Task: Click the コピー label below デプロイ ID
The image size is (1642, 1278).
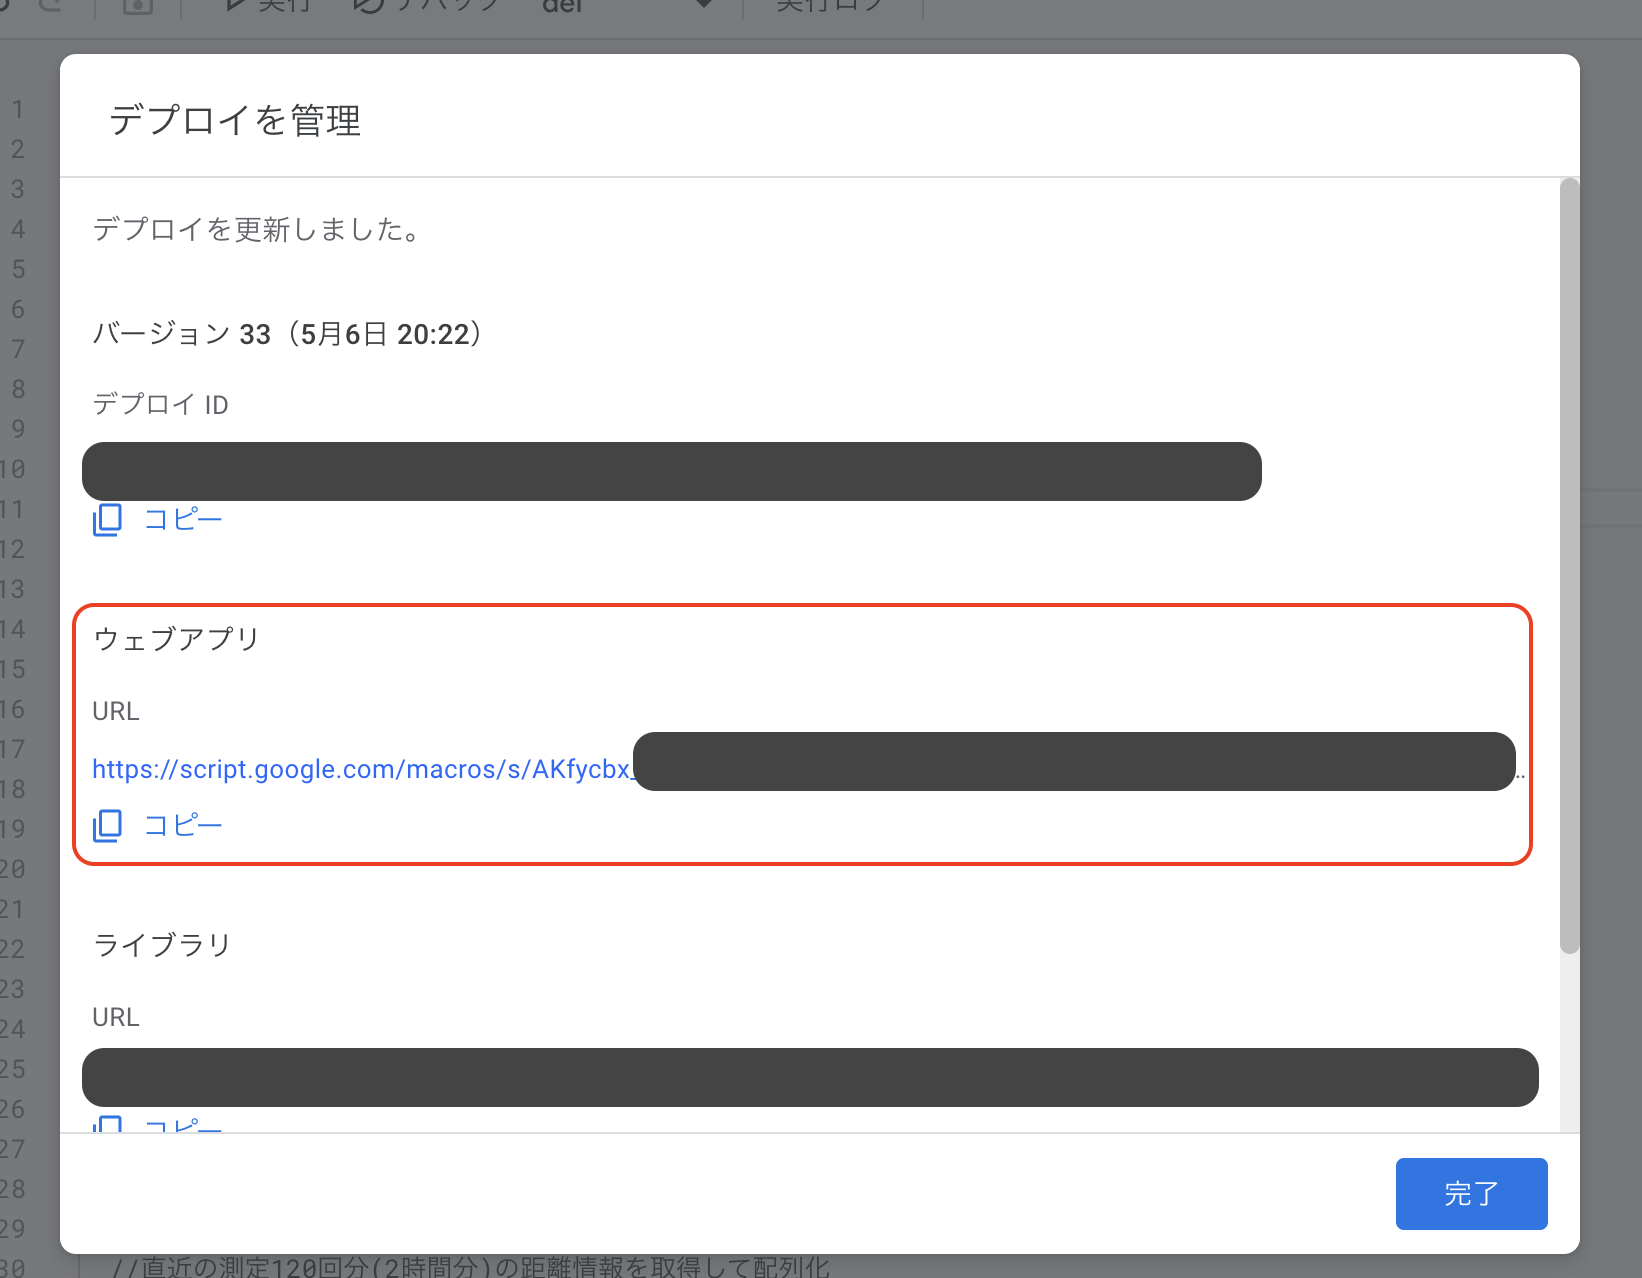Action: (183, 520)
